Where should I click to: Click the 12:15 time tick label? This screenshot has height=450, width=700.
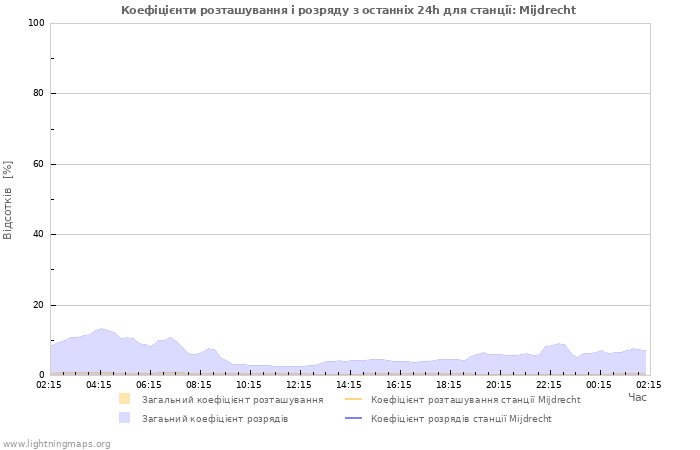click(299, 384)
